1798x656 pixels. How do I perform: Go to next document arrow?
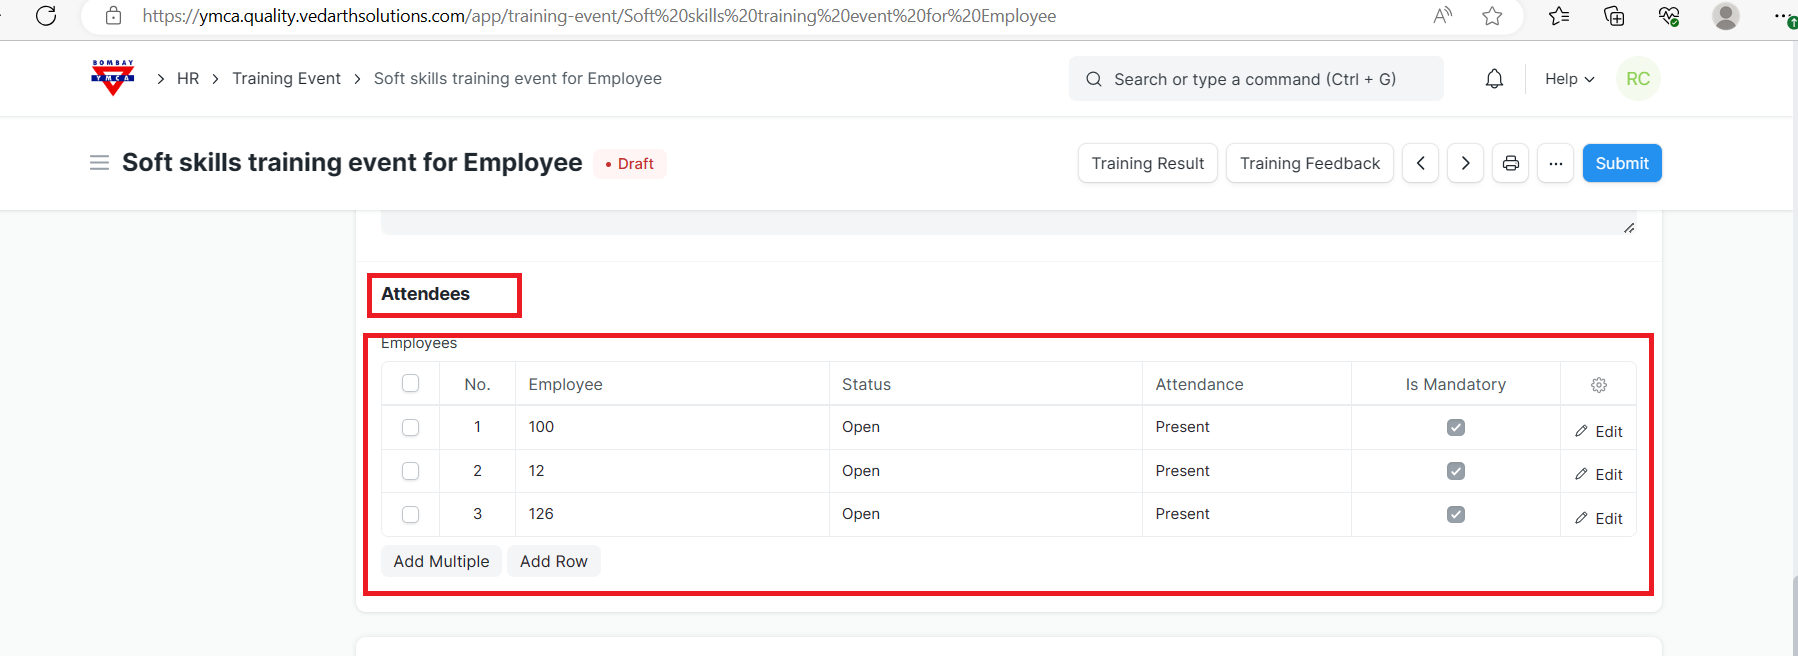click(x=1465, y=163)
